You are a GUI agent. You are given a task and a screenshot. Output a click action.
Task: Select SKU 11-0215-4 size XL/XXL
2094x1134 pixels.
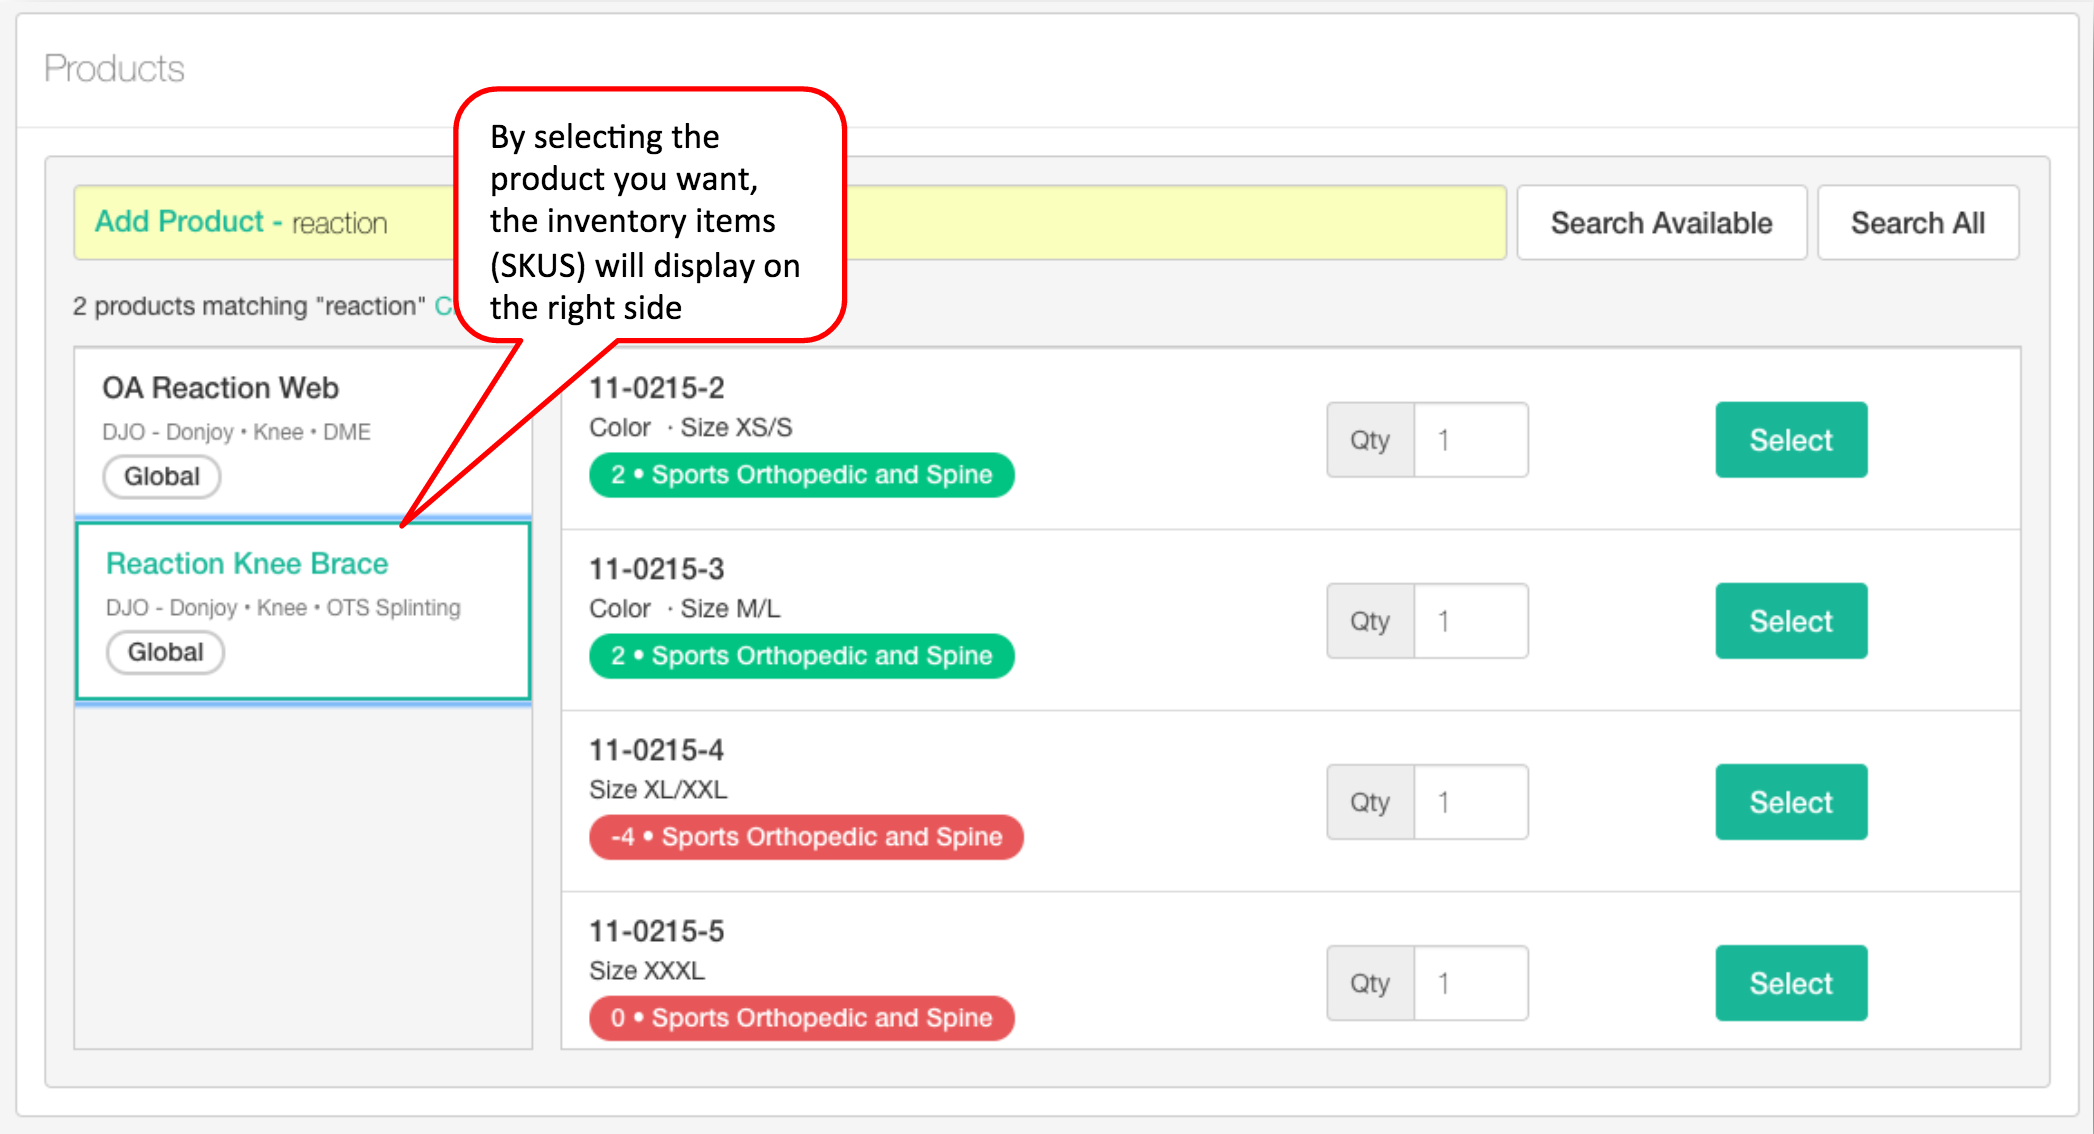[x=1790, y=802]
